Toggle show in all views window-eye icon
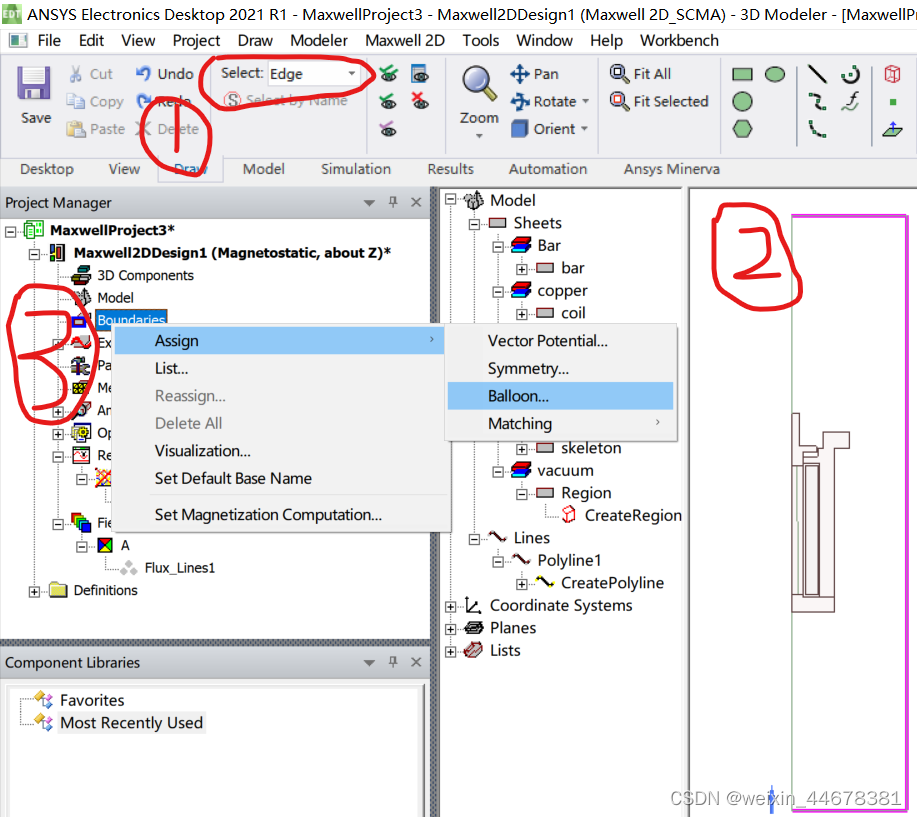Viewport: 917px width, 817px height. click(420, 74)
